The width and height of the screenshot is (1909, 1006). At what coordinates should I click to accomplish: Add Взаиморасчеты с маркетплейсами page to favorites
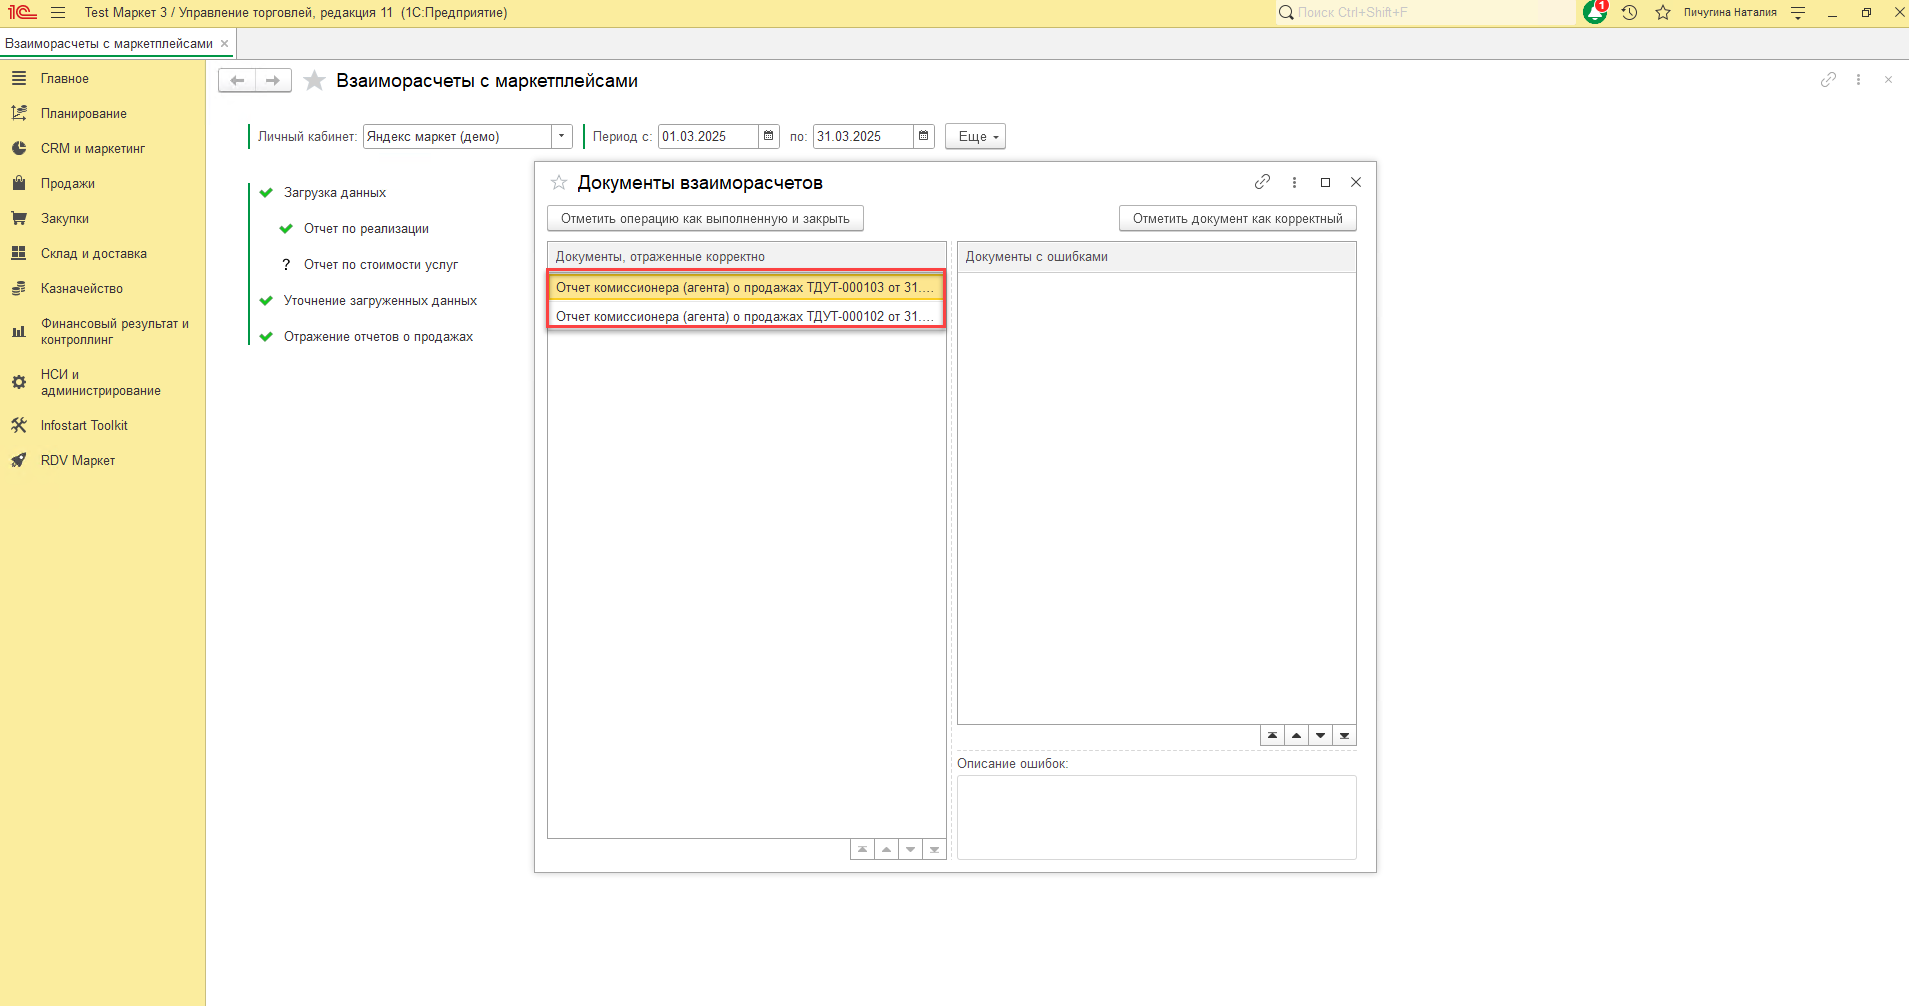click(315, 81)
